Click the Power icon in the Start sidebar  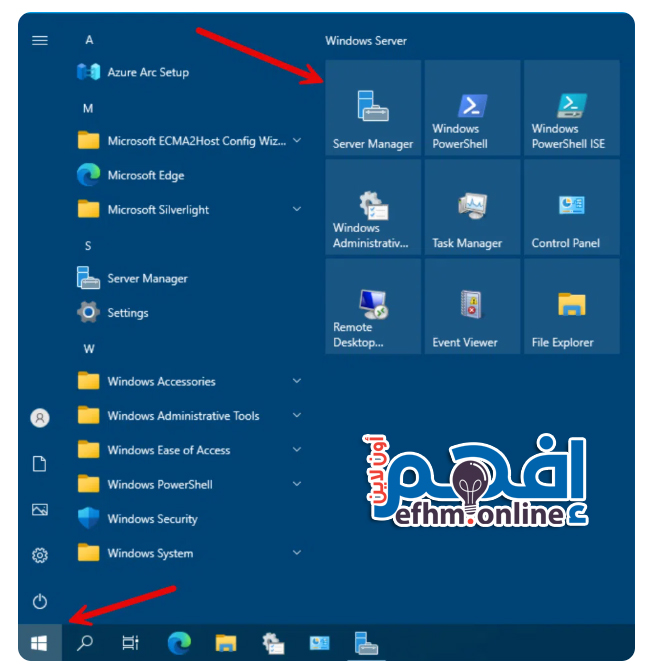(x=40, y=601)
